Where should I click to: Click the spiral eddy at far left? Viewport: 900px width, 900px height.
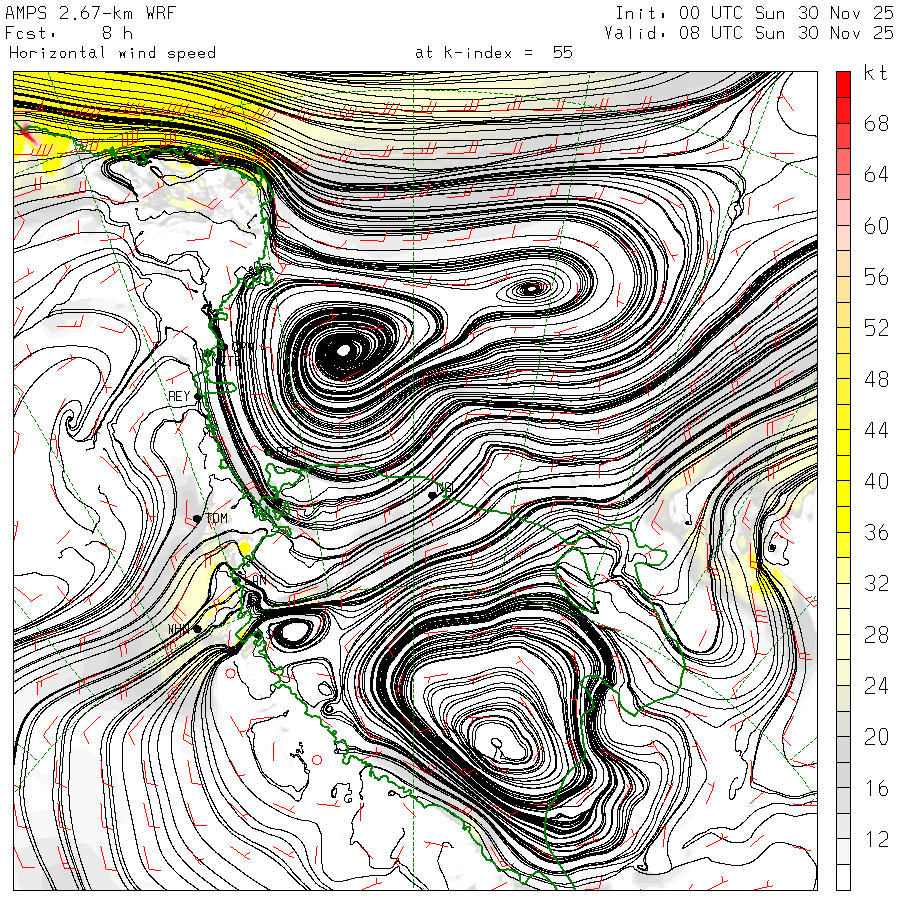(x=73, y=420)
